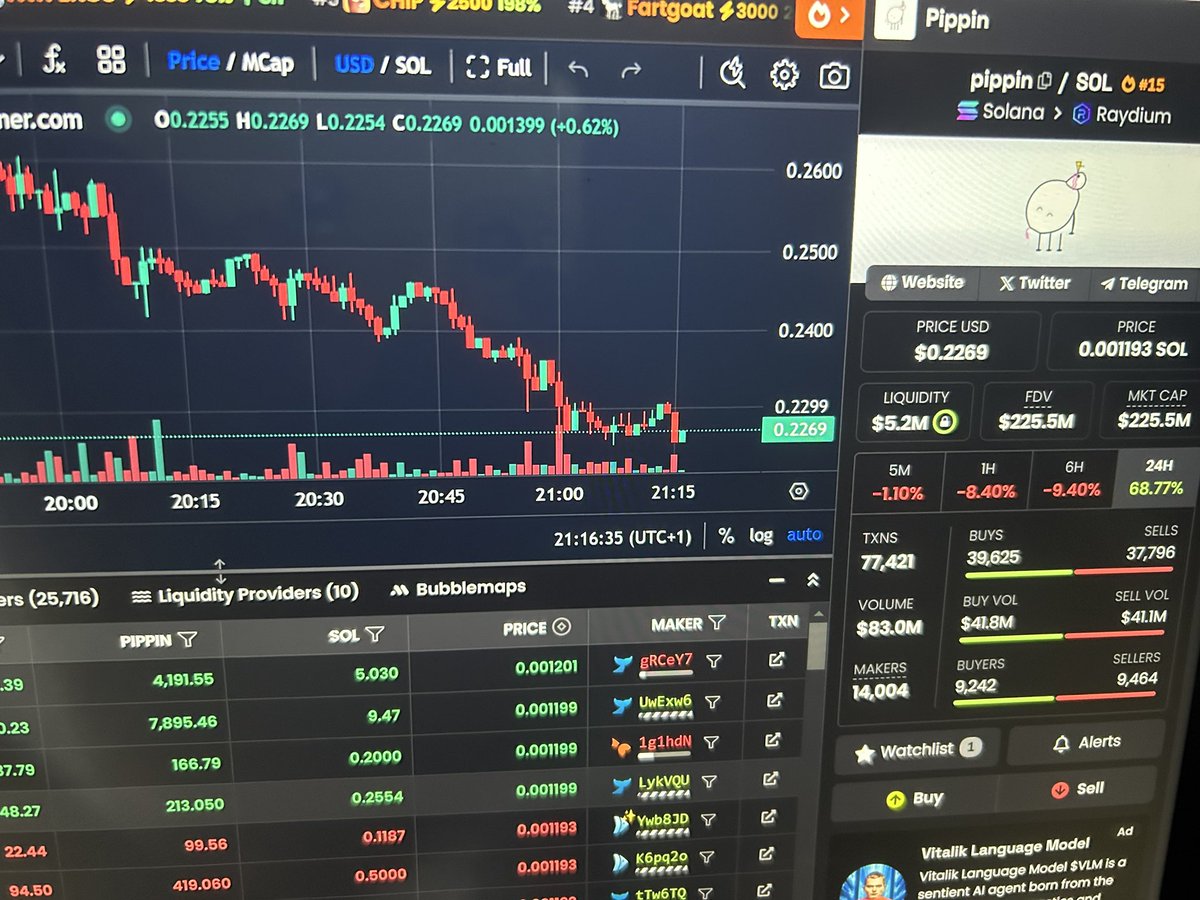
Task: Toggle the PRICE column currency icon
Action: tap(561, 627)
